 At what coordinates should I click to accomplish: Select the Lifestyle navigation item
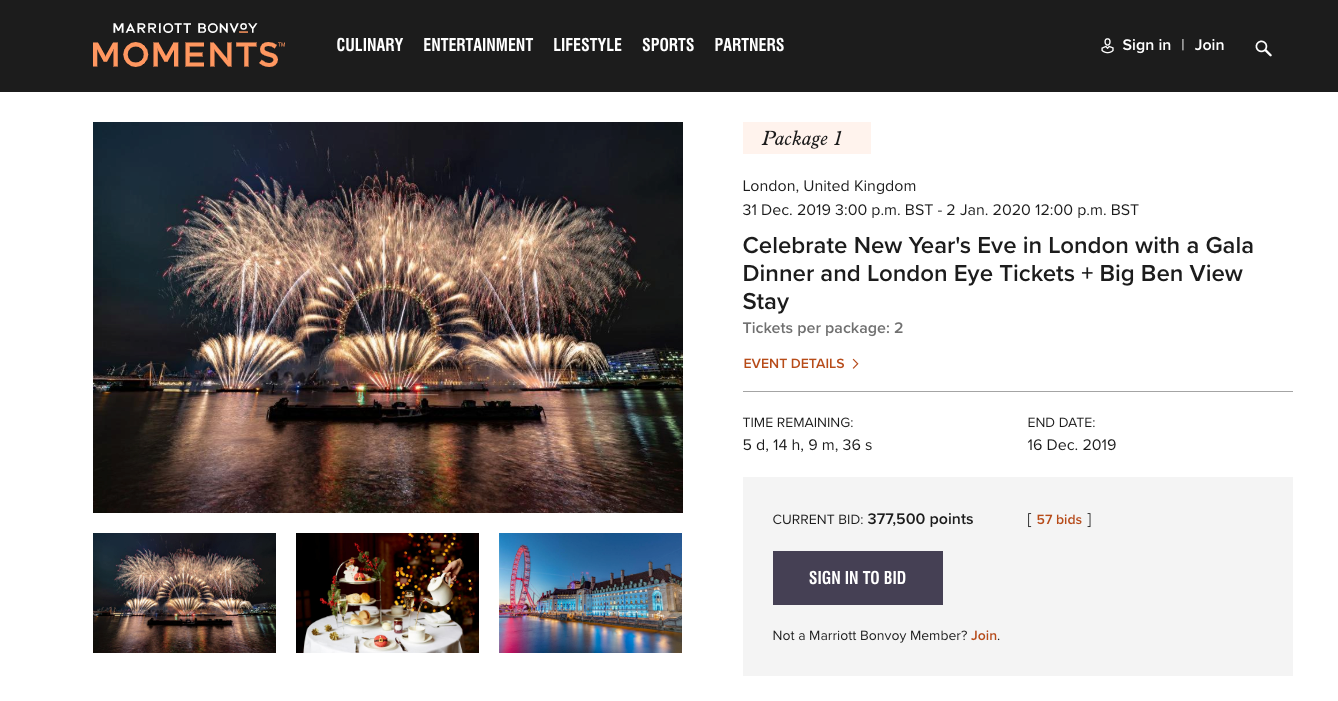tap(587, 45)
